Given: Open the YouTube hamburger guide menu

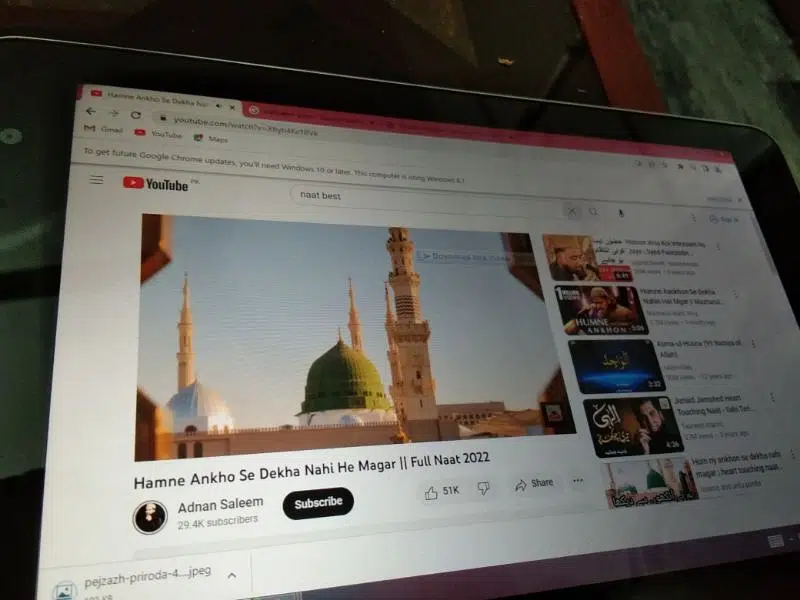Looking at the screenshot, I should coord(96,180).
